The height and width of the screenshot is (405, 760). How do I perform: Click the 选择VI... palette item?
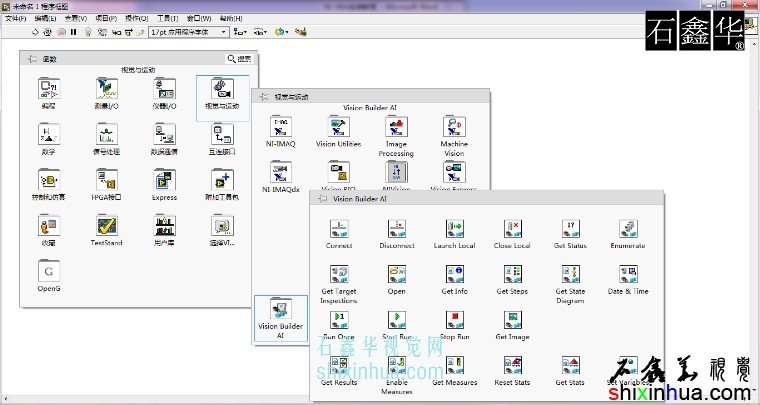pos(222,230)
